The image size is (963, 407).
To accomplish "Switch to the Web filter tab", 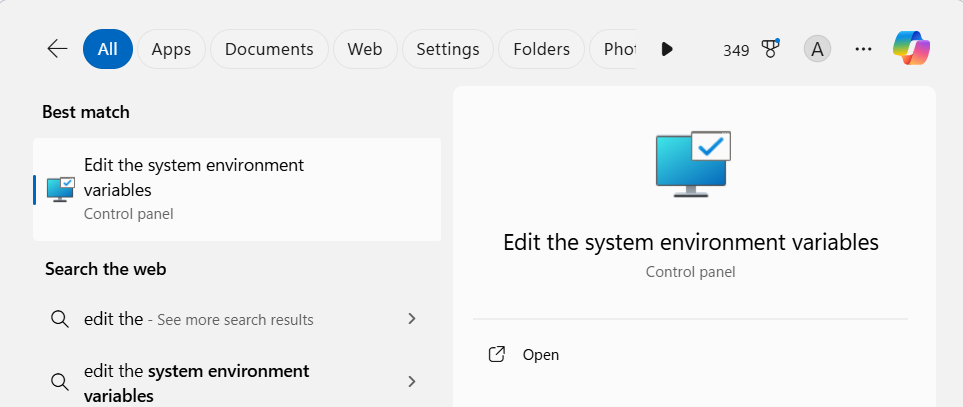I will tap(365, 49).
